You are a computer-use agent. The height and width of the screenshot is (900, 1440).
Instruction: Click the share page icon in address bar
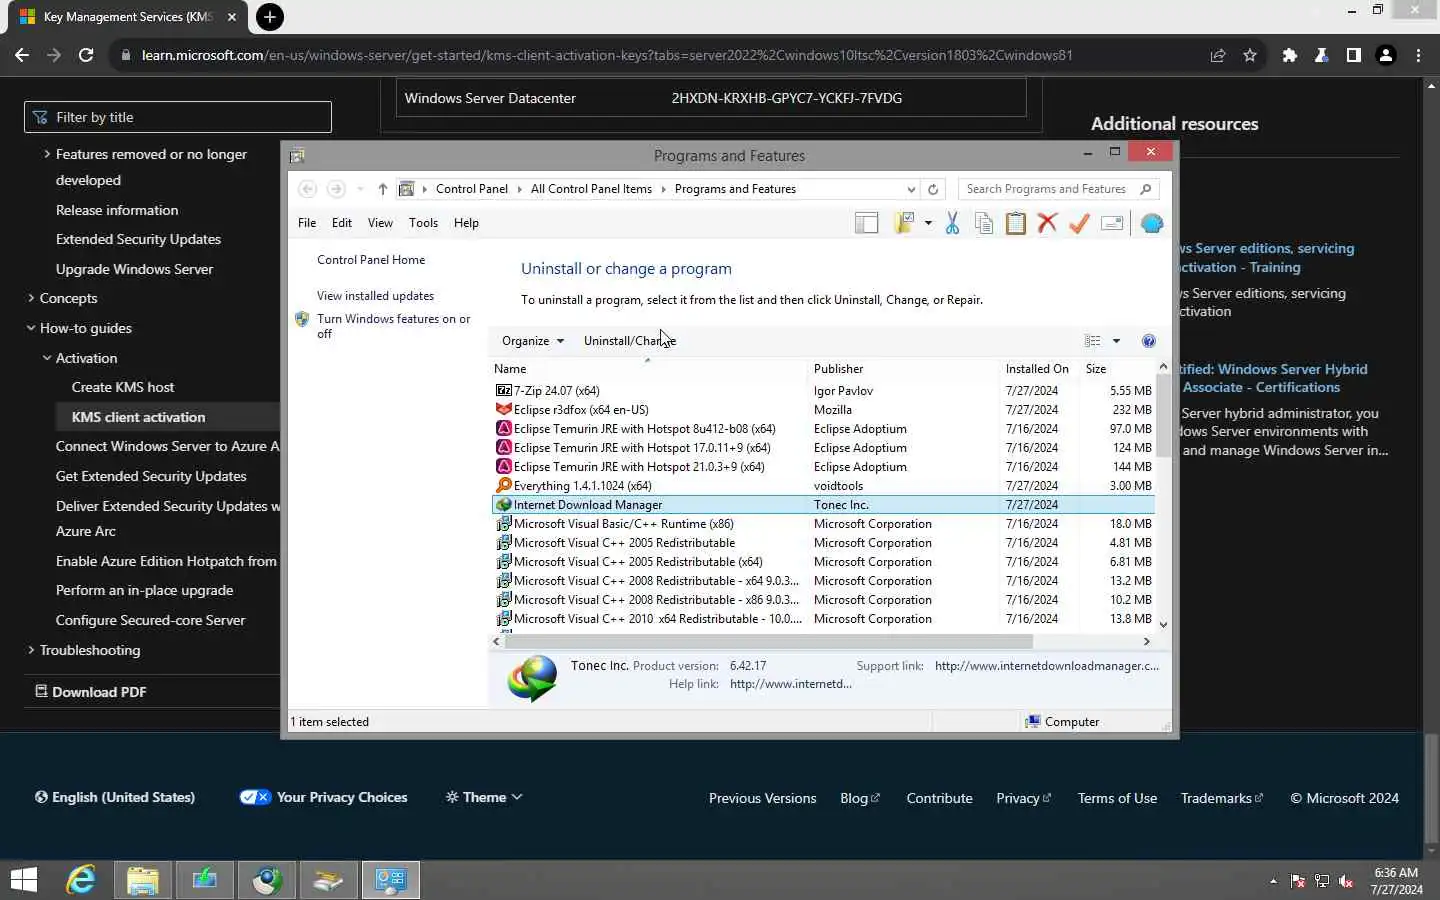[1218, 55]
